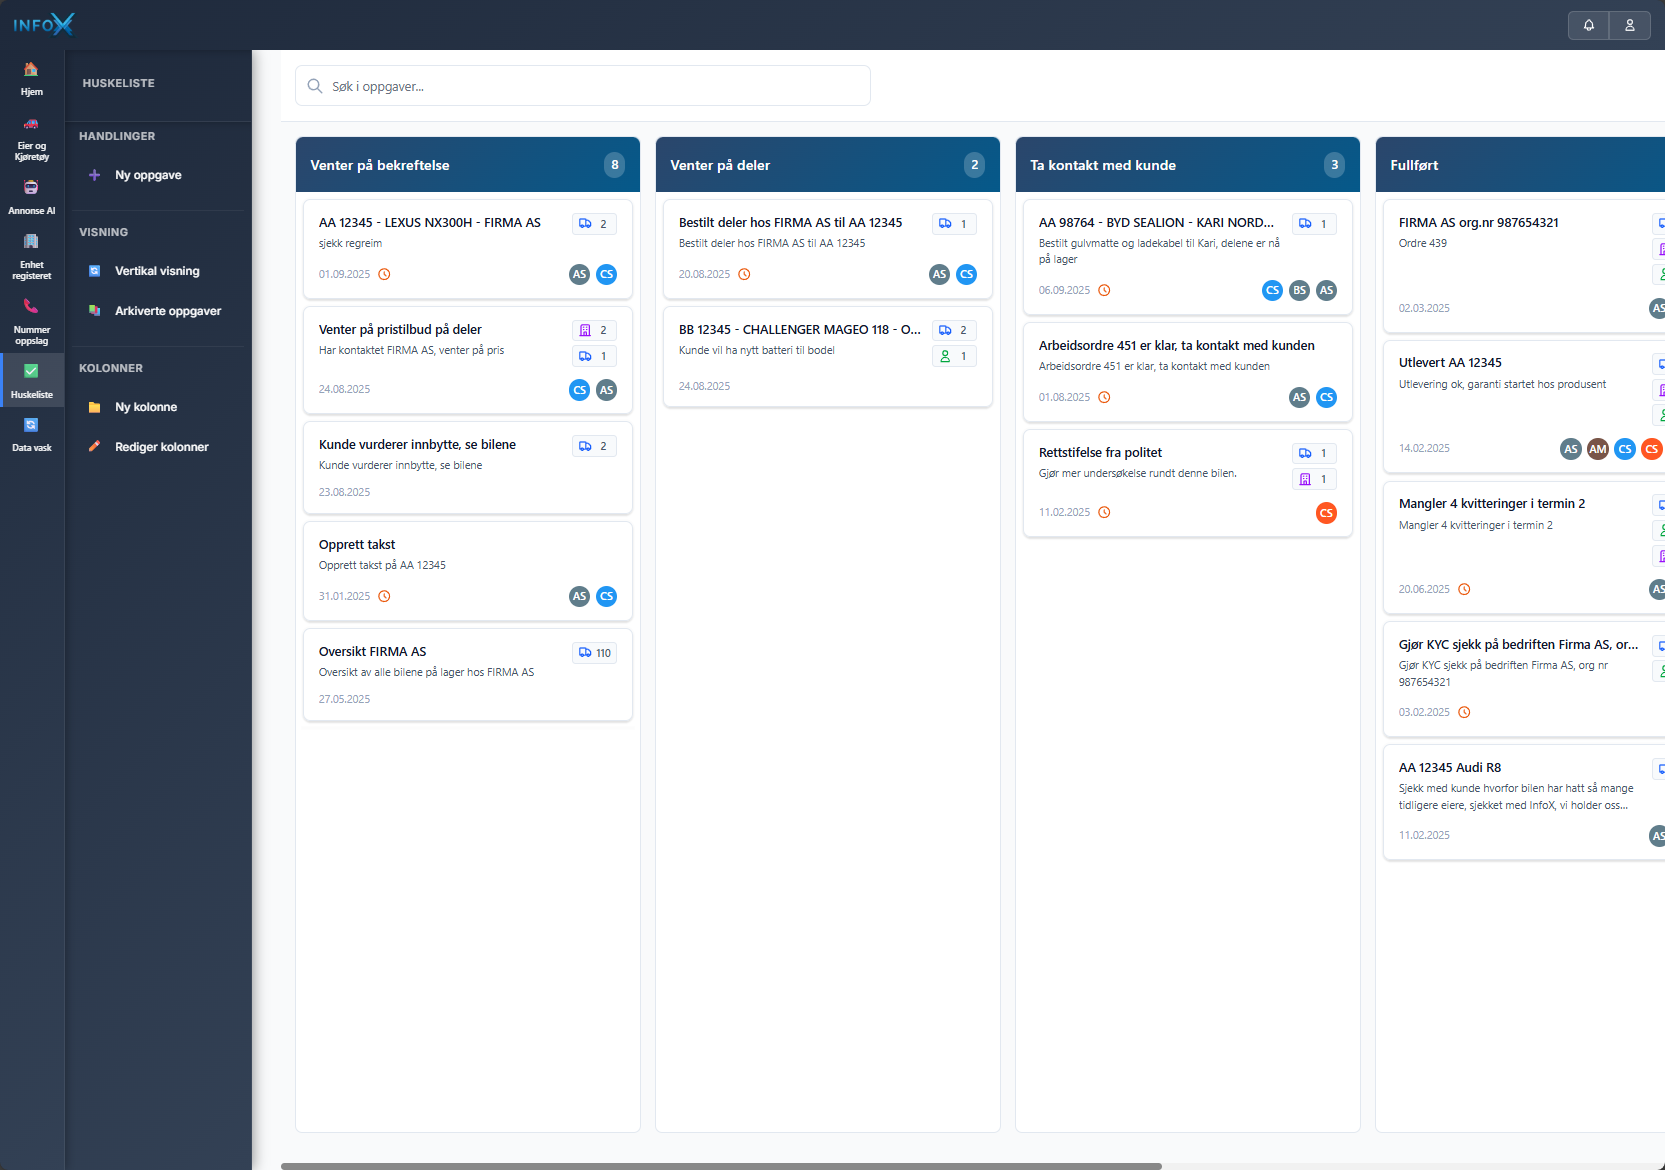
Task: Open the Hjem home icon
Action: [x=31, y=70]
